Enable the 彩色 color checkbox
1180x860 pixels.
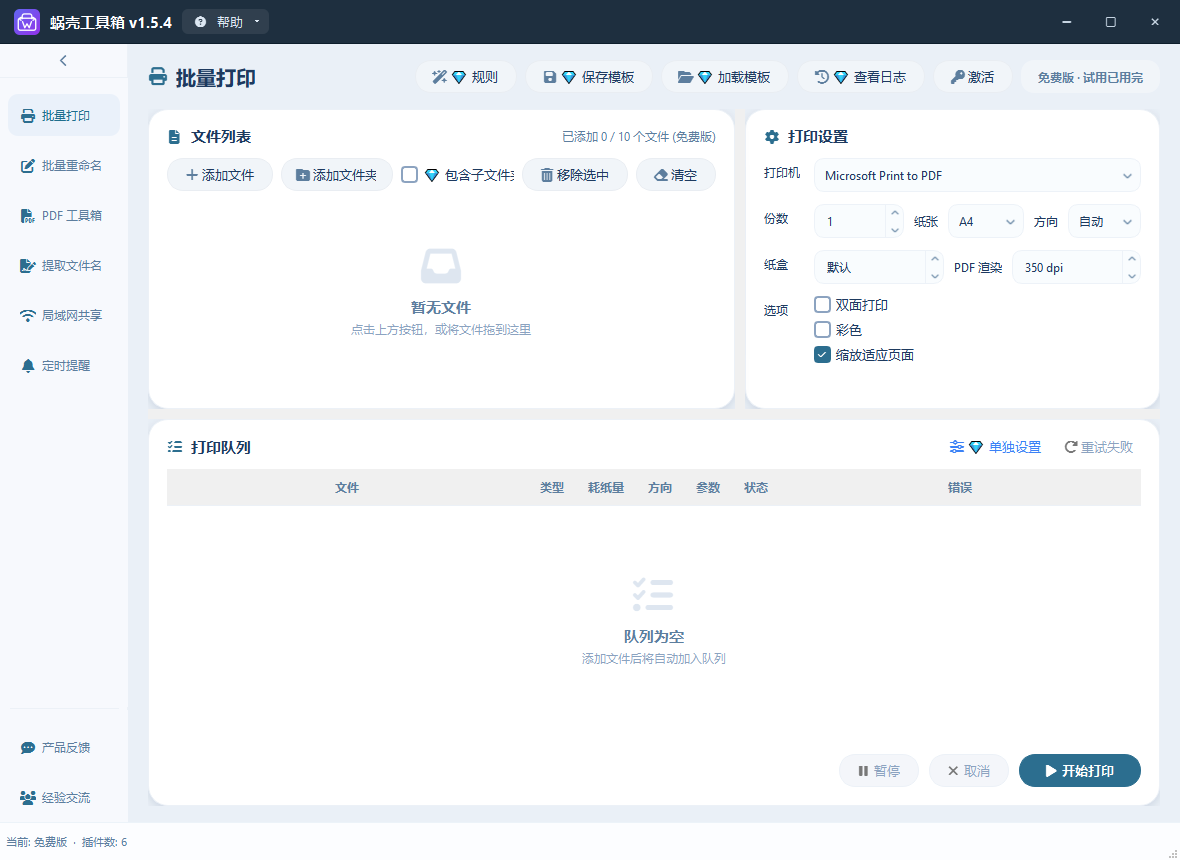(823, 330)
